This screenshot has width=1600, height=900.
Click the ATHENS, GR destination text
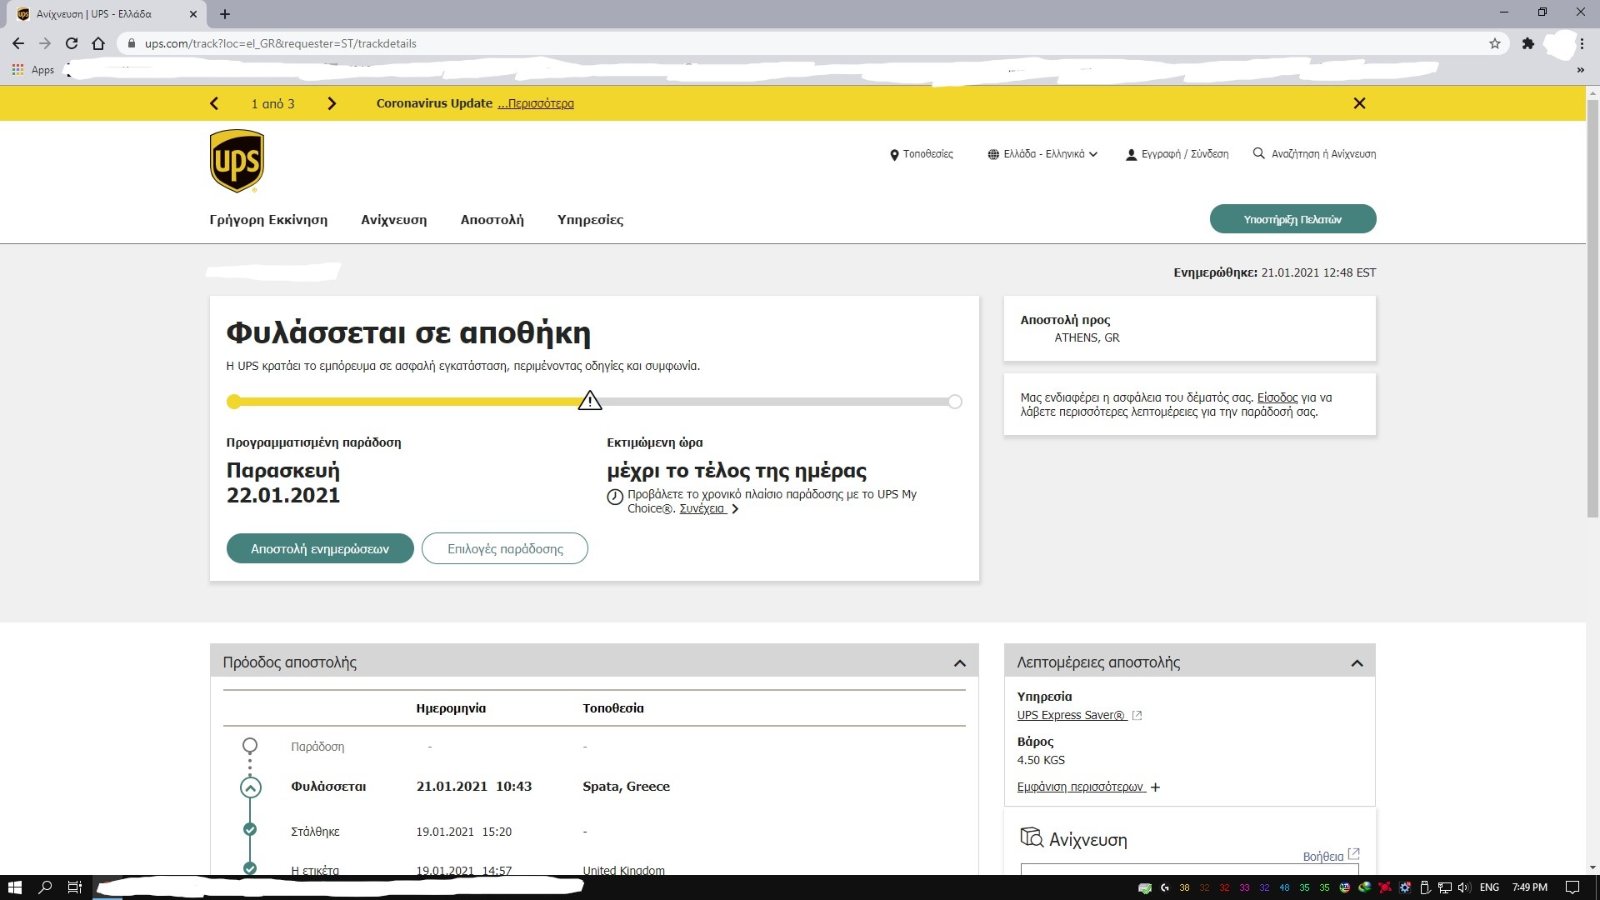click(x=1087, y=338)
